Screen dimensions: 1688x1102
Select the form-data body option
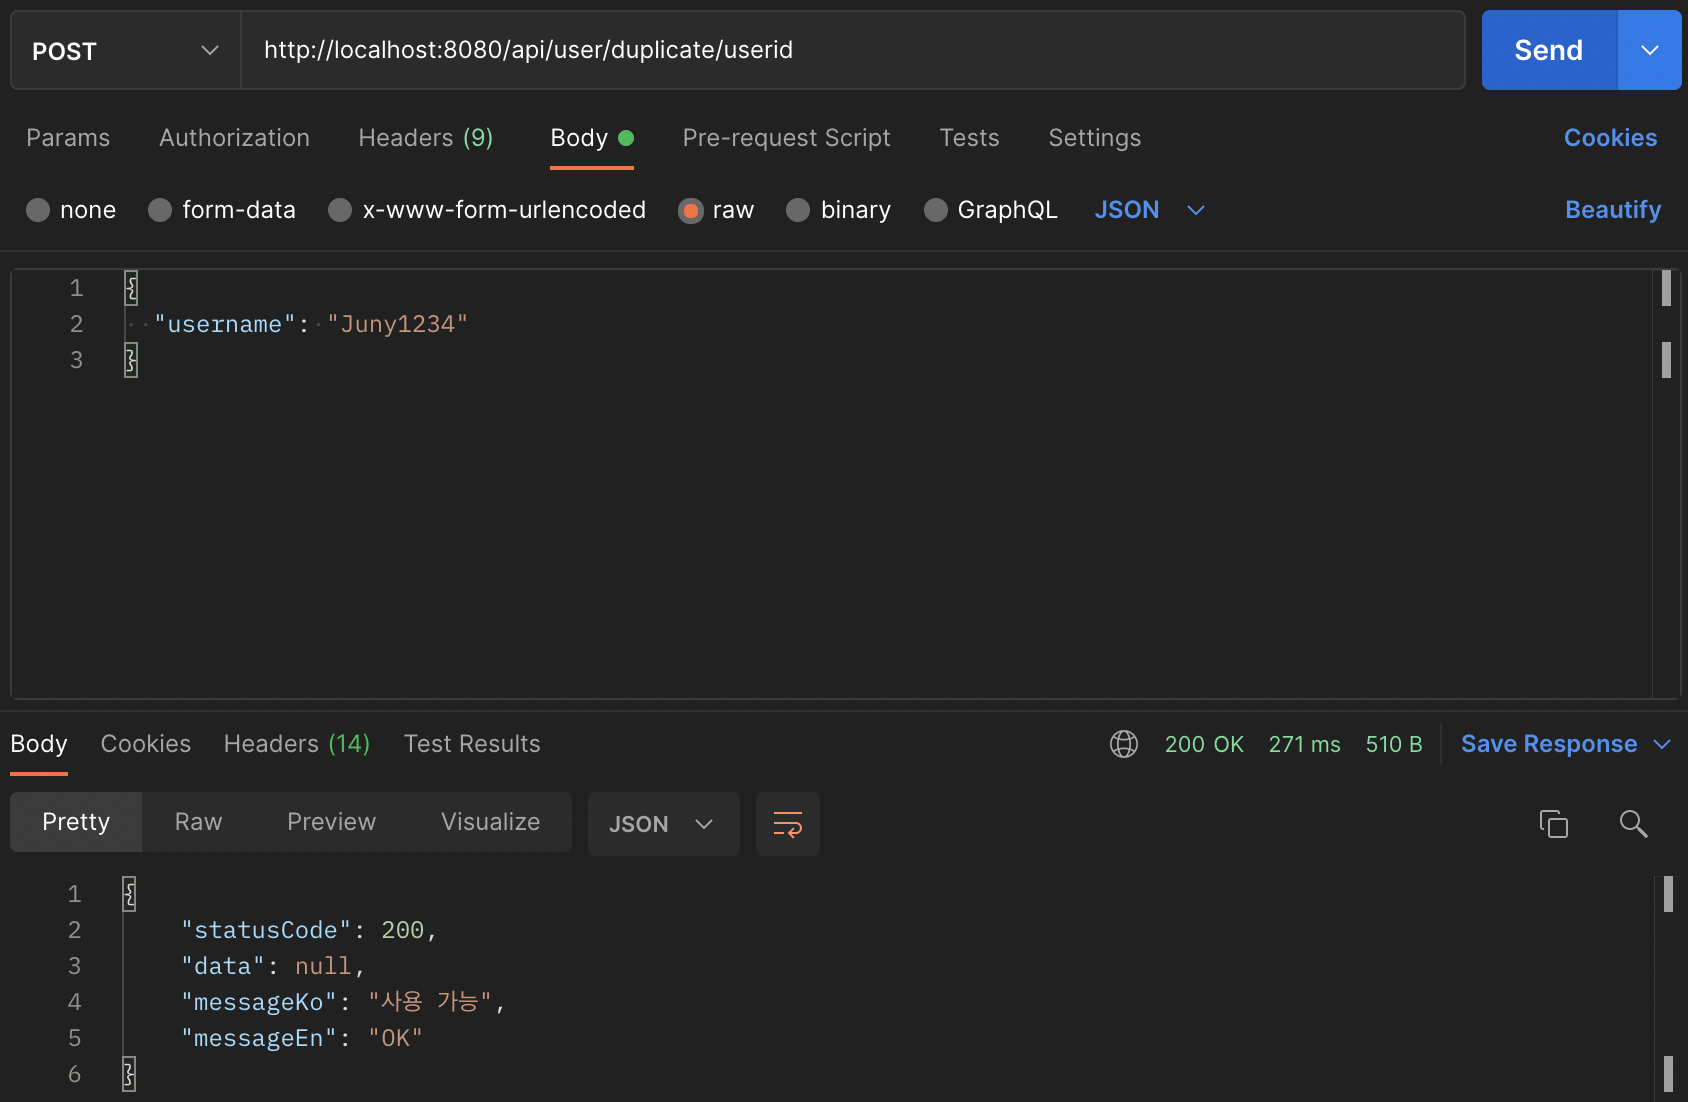tap(160, 210)
